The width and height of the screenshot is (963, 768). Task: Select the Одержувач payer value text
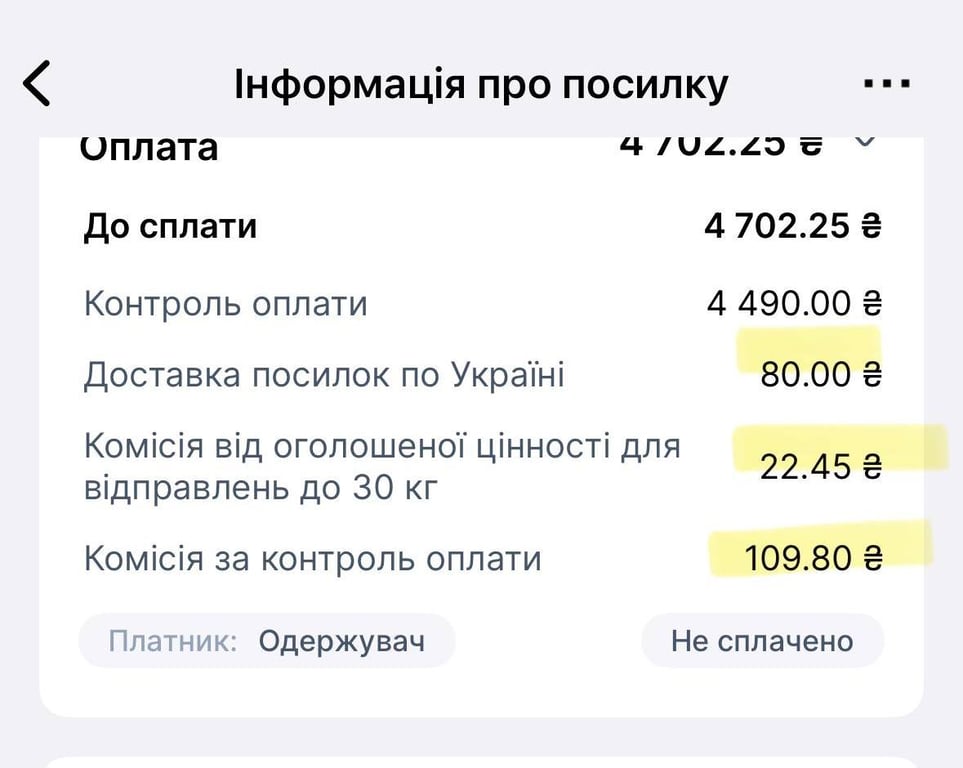pos(342,641)
